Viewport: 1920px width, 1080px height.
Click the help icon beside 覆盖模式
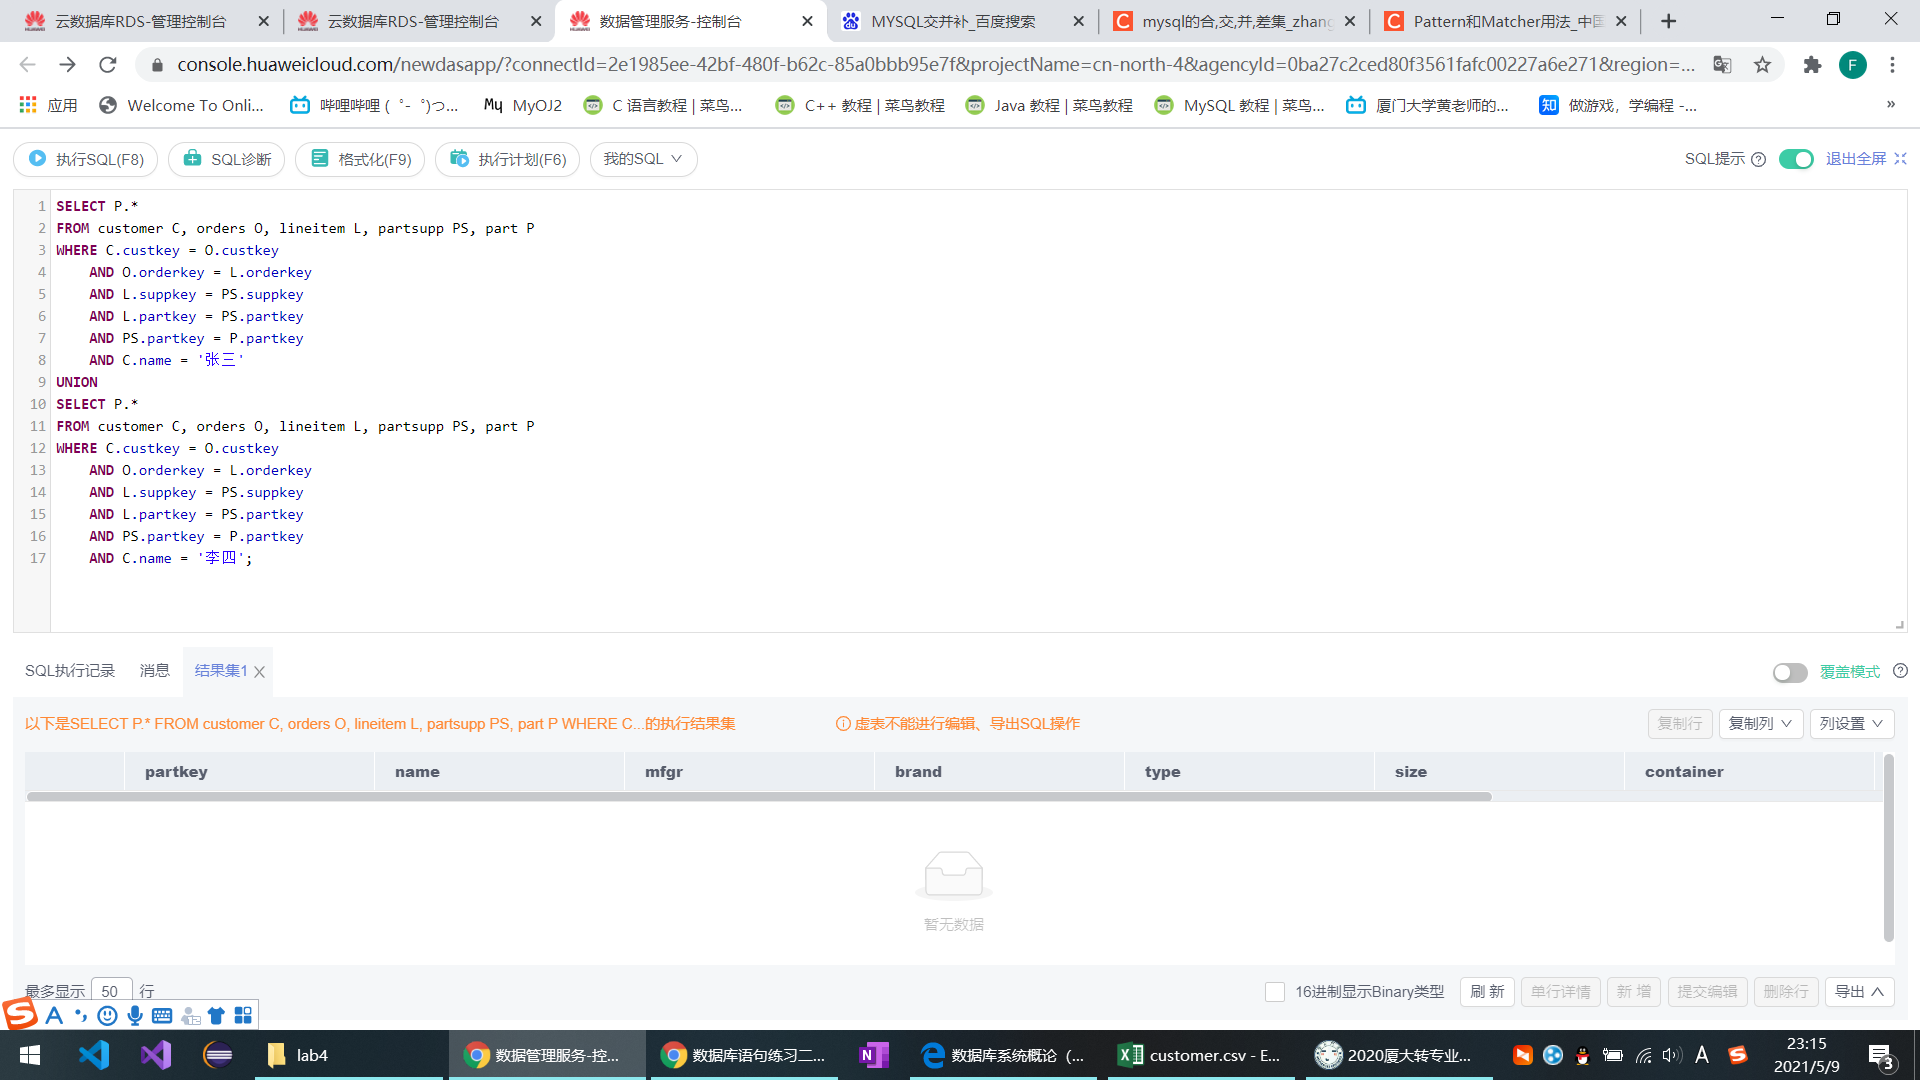point(1900,671)
